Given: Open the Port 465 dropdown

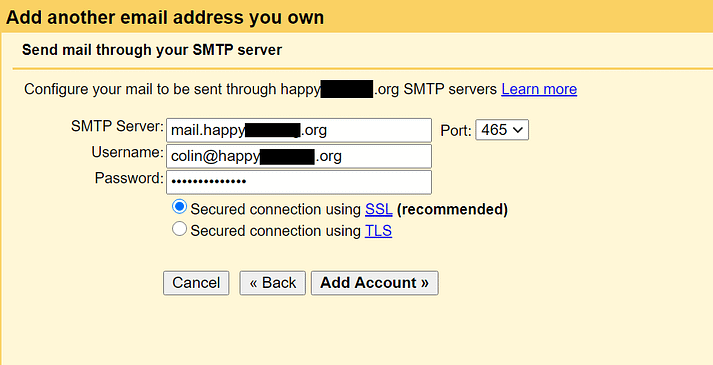Looking at the screenshot, I should click(x=502, y=130).
